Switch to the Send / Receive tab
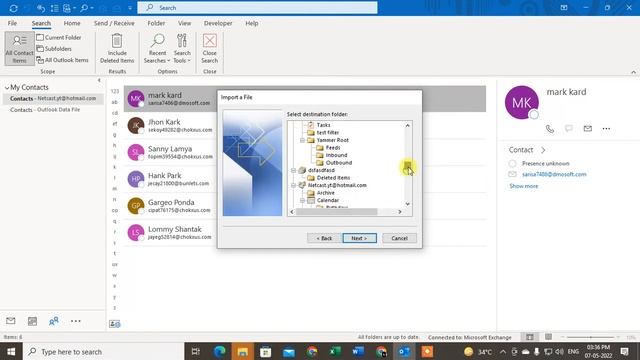The image size is (640, 360). 114,23
